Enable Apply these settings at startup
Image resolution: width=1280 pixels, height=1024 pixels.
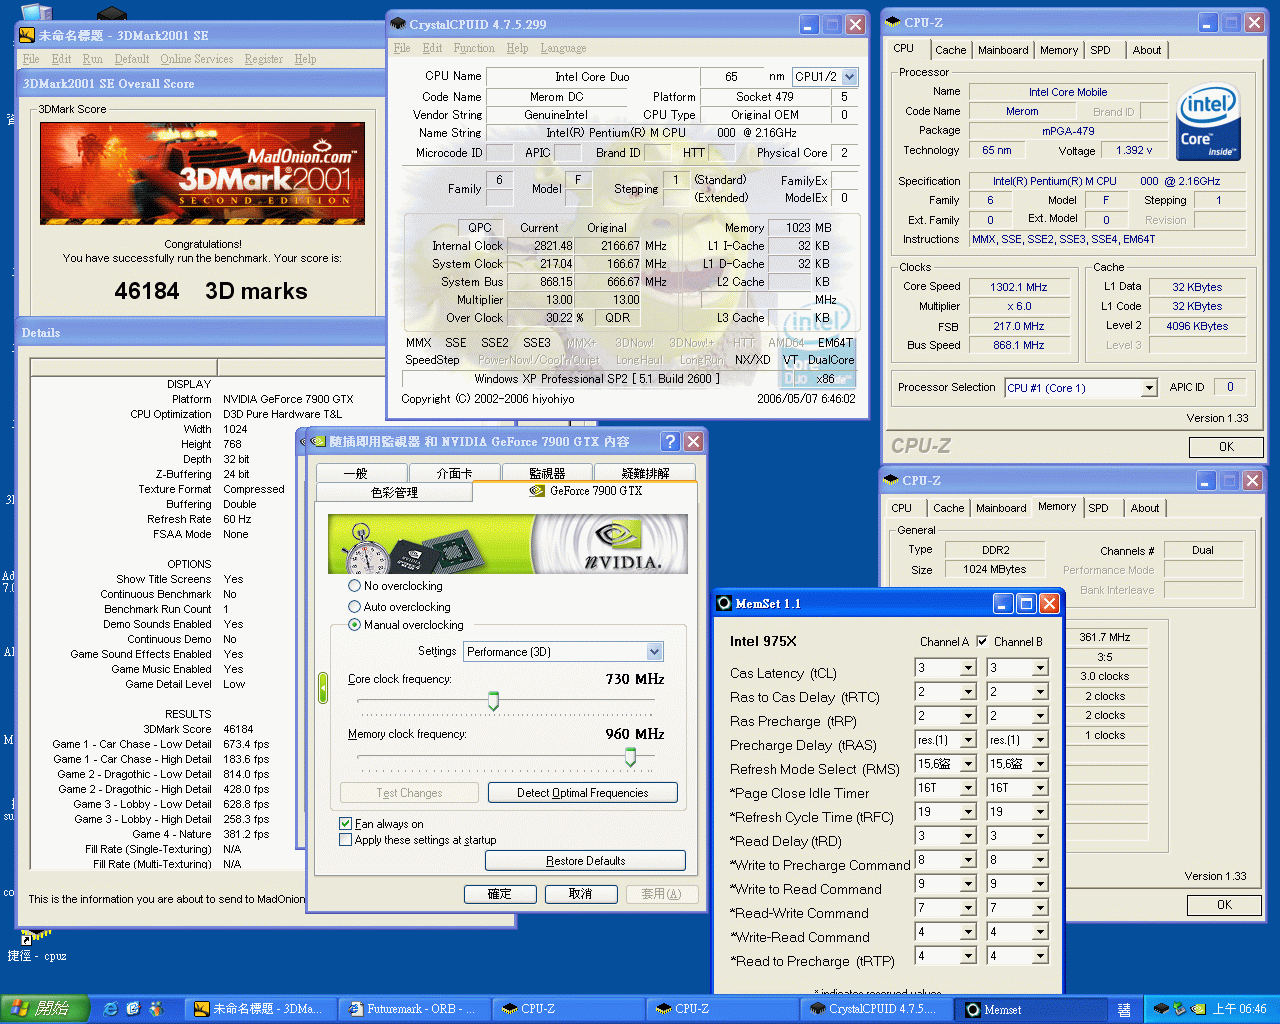417,840
